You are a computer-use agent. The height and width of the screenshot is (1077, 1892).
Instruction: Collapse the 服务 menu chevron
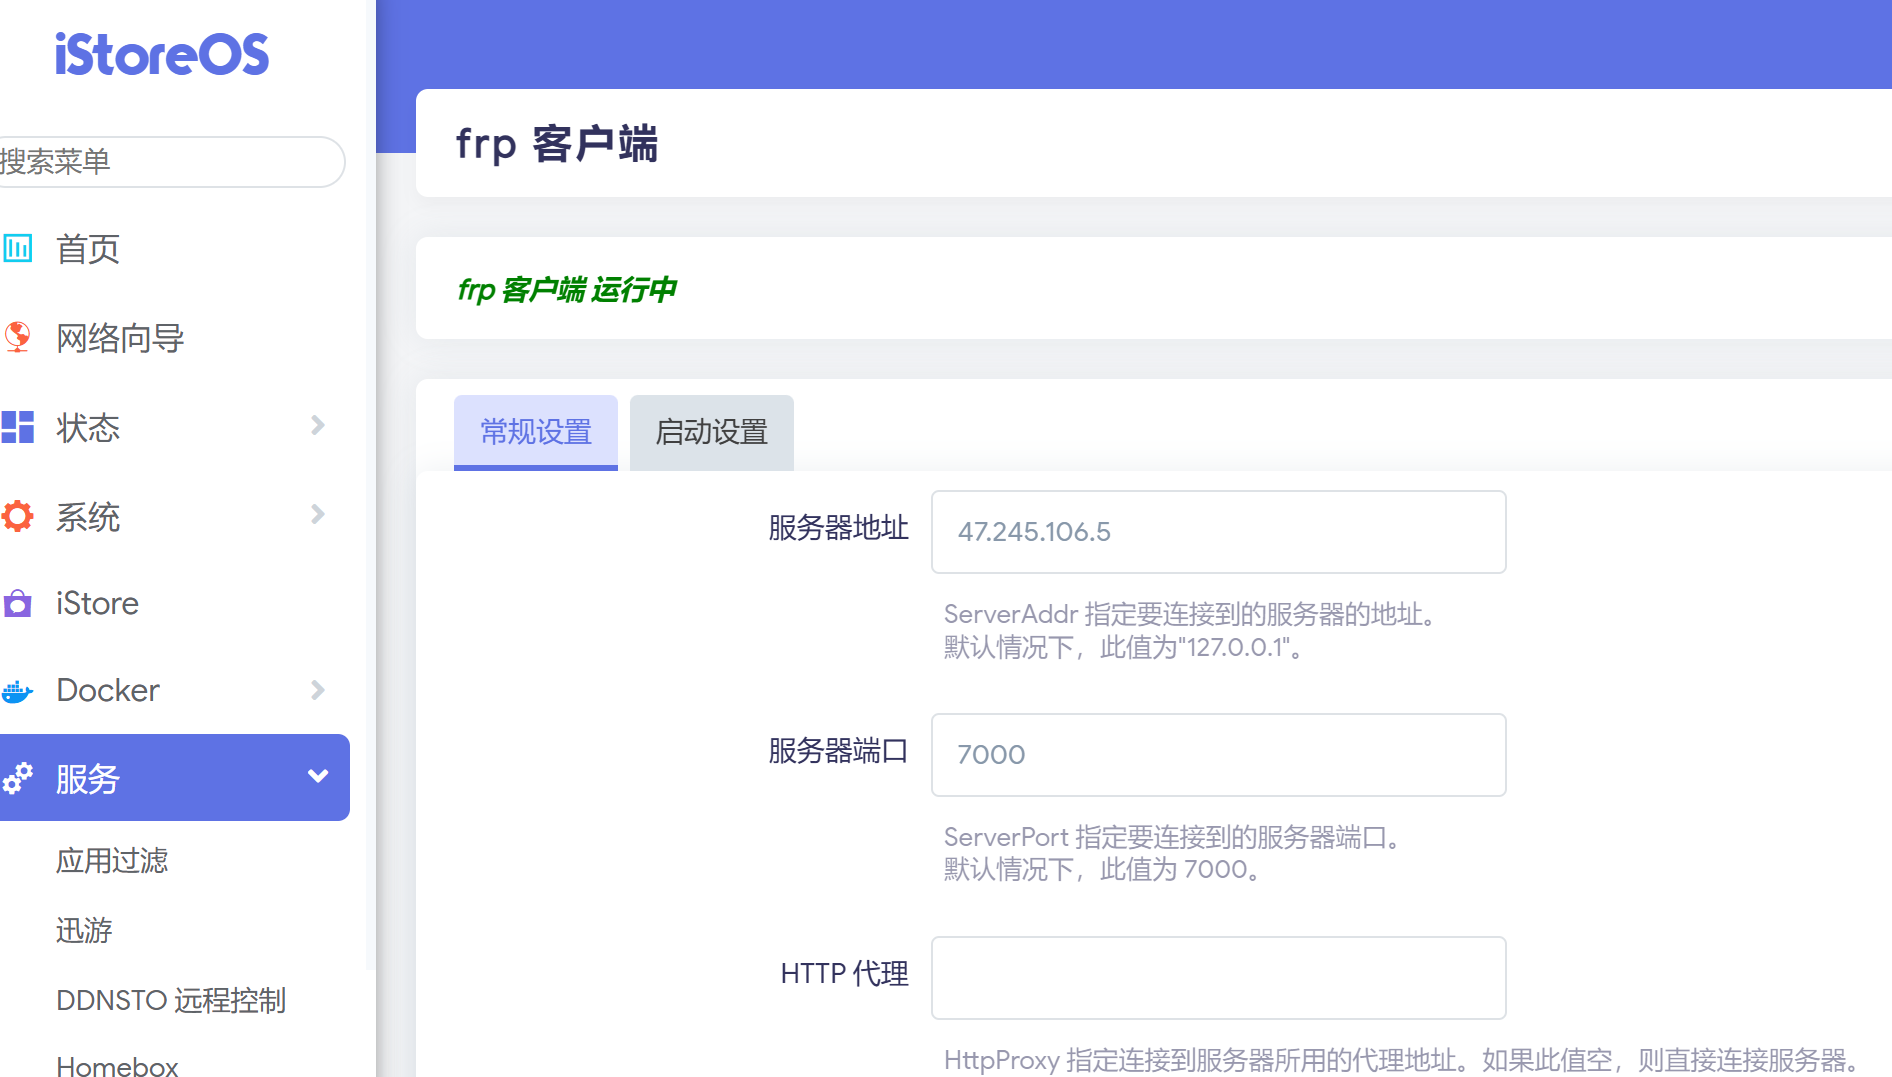(318, 776)
